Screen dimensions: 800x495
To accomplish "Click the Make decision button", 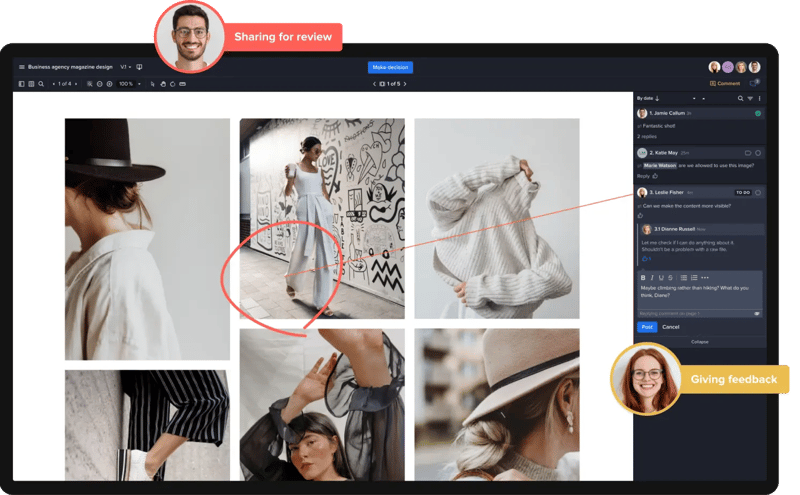I will pyautogui.click(x=390, y=67).
